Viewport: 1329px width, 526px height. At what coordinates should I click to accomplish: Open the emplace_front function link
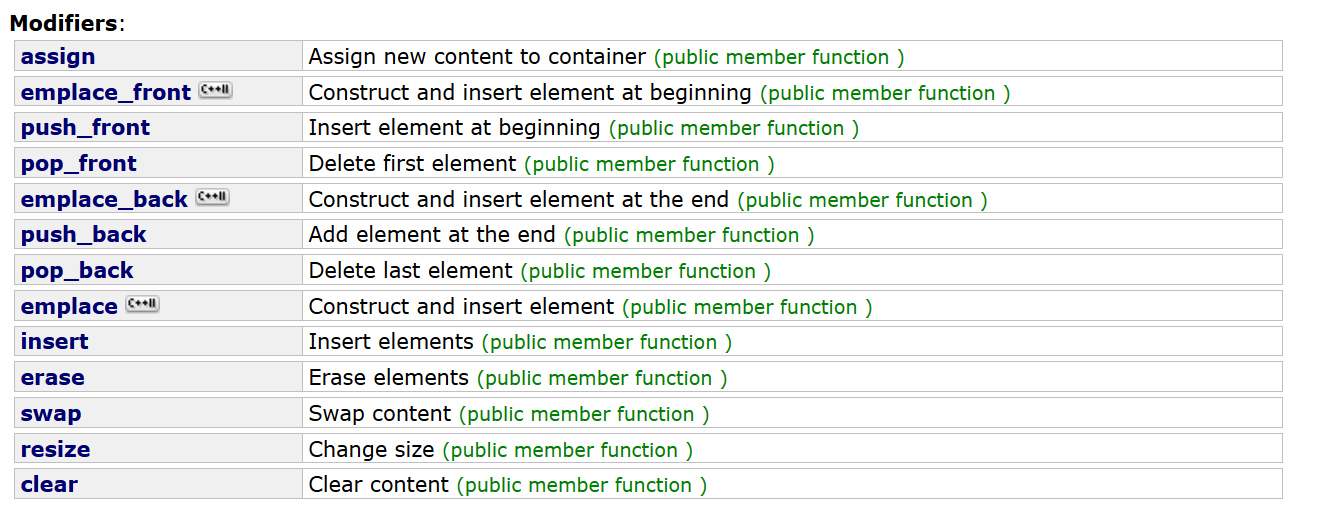(x=106, y=92)
